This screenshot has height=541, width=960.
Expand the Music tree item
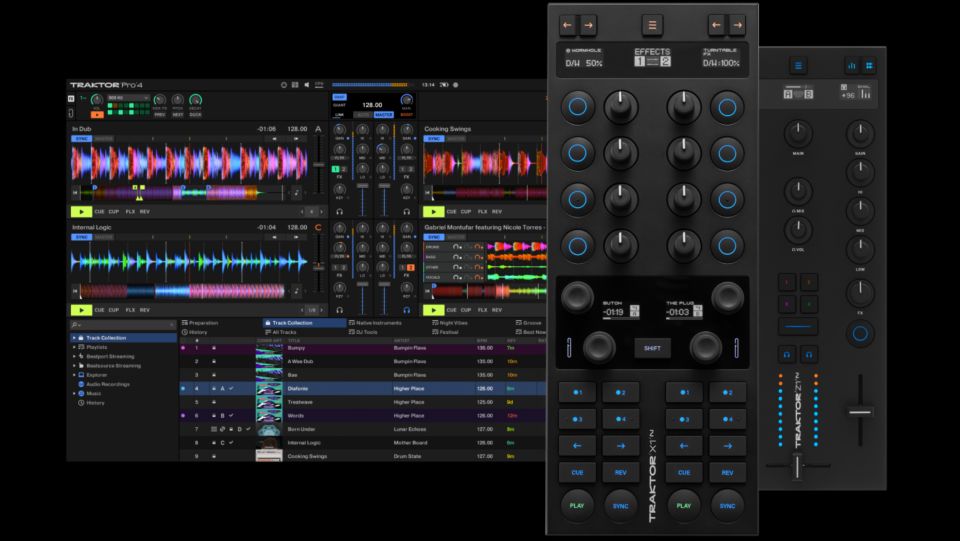[x=74, y=394]
